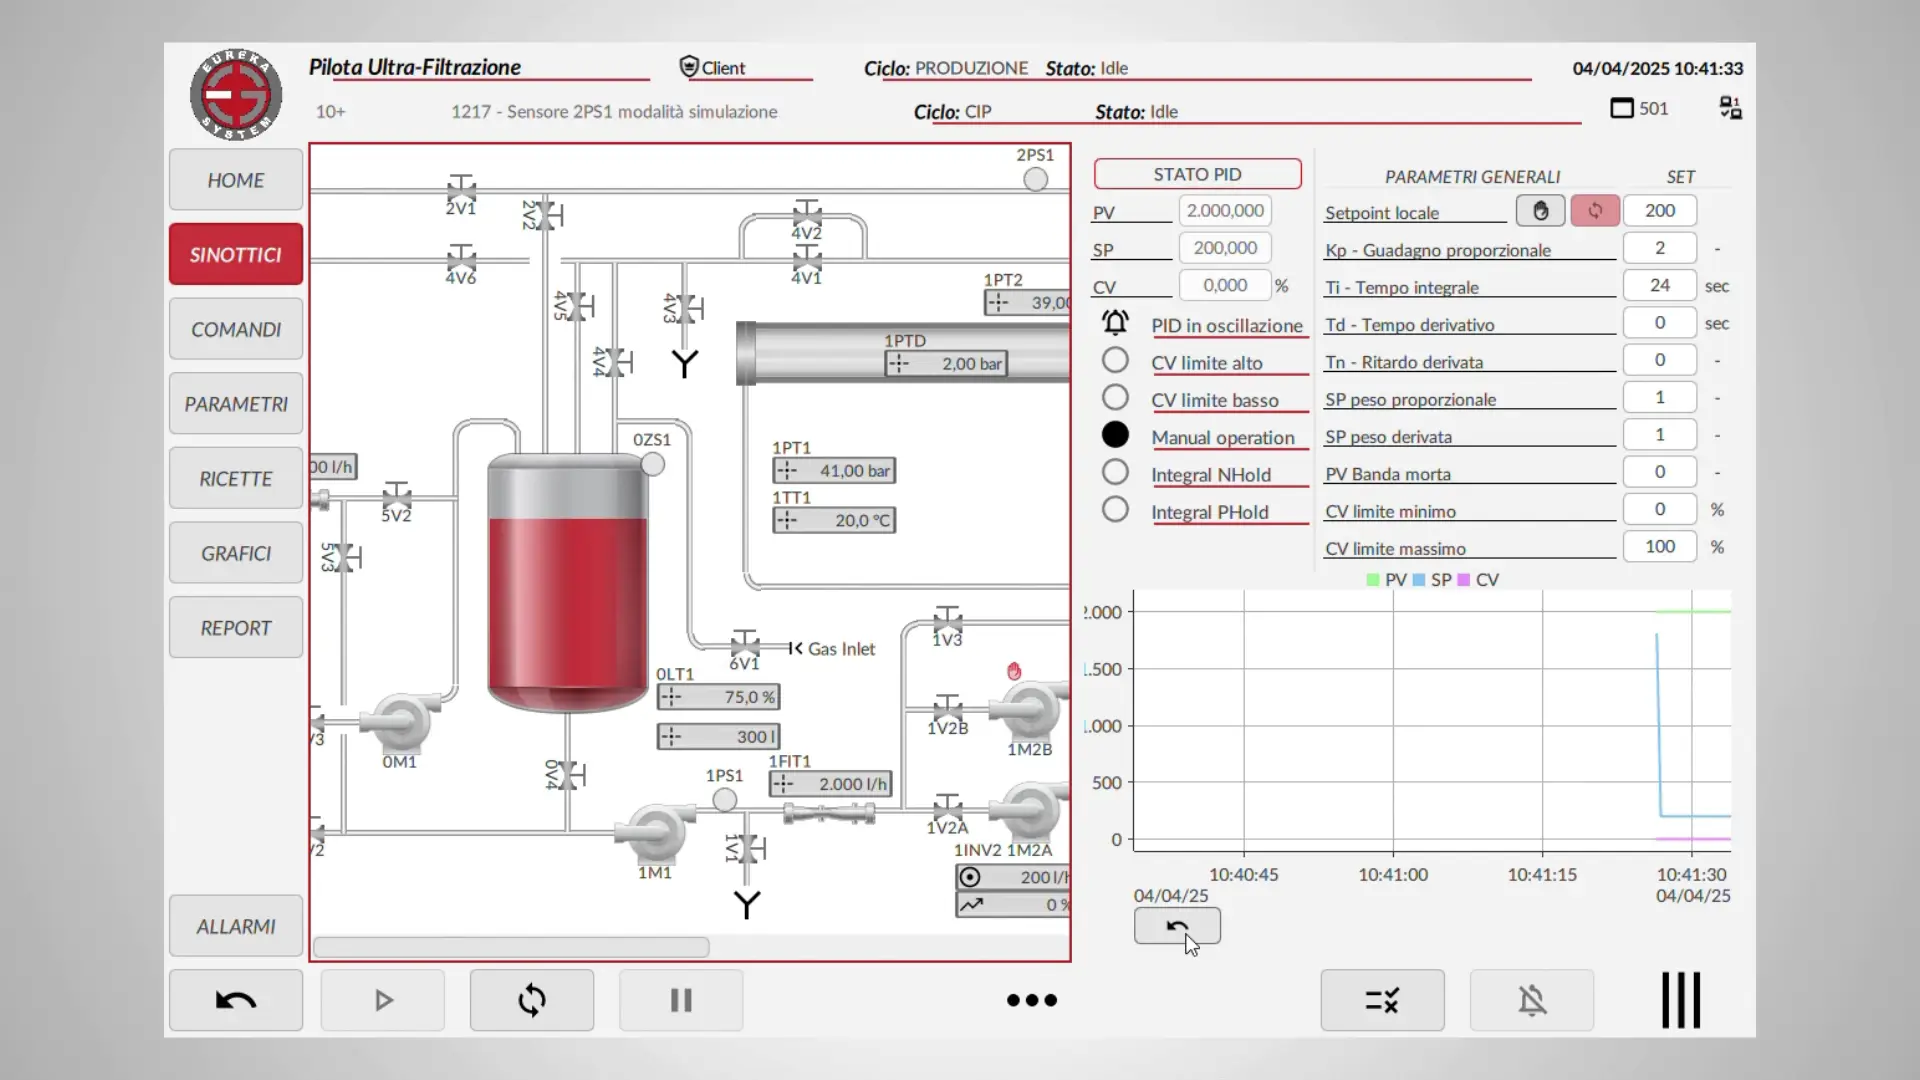
Task: Select the SINOTTICI menu button
Action: tap(236, 254)
